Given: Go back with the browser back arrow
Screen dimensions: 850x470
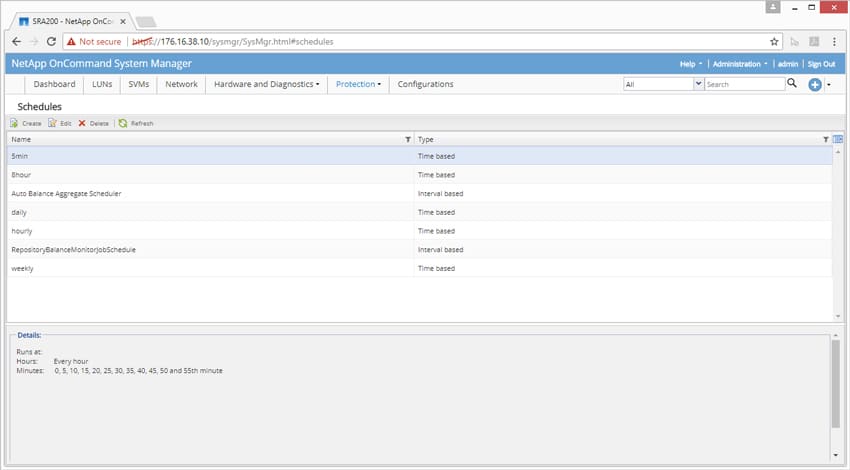Looking at the screenshot, I should click(16, 42).
